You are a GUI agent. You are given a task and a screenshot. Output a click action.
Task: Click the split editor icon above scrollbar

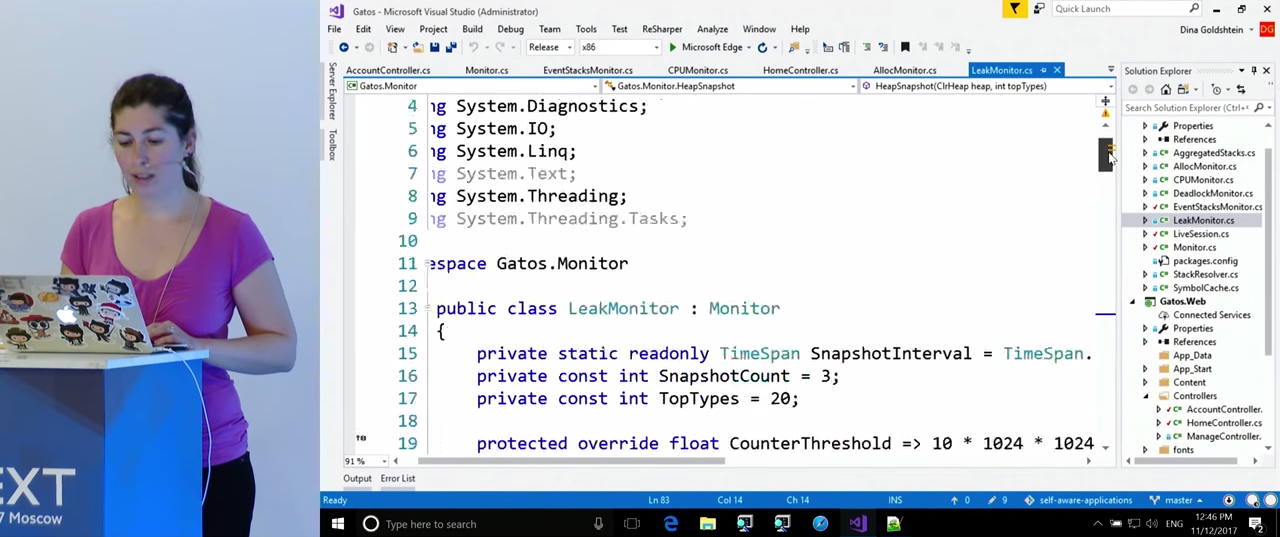coord(1105,101)
